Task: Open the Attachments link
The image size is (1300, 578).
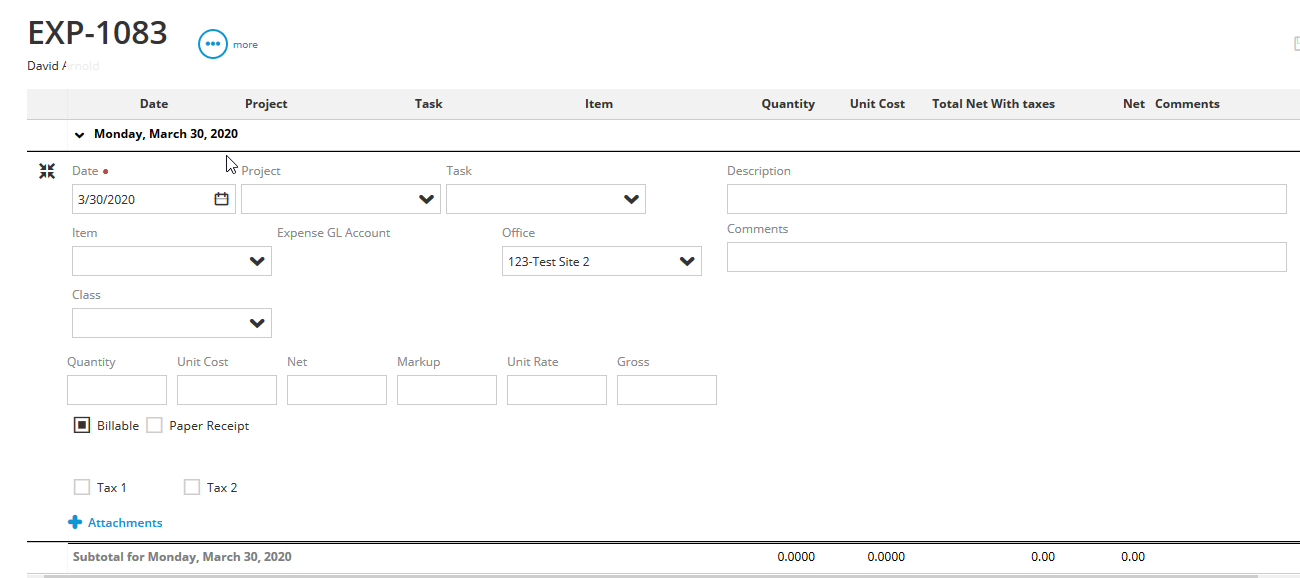Action: pos(125,523)
